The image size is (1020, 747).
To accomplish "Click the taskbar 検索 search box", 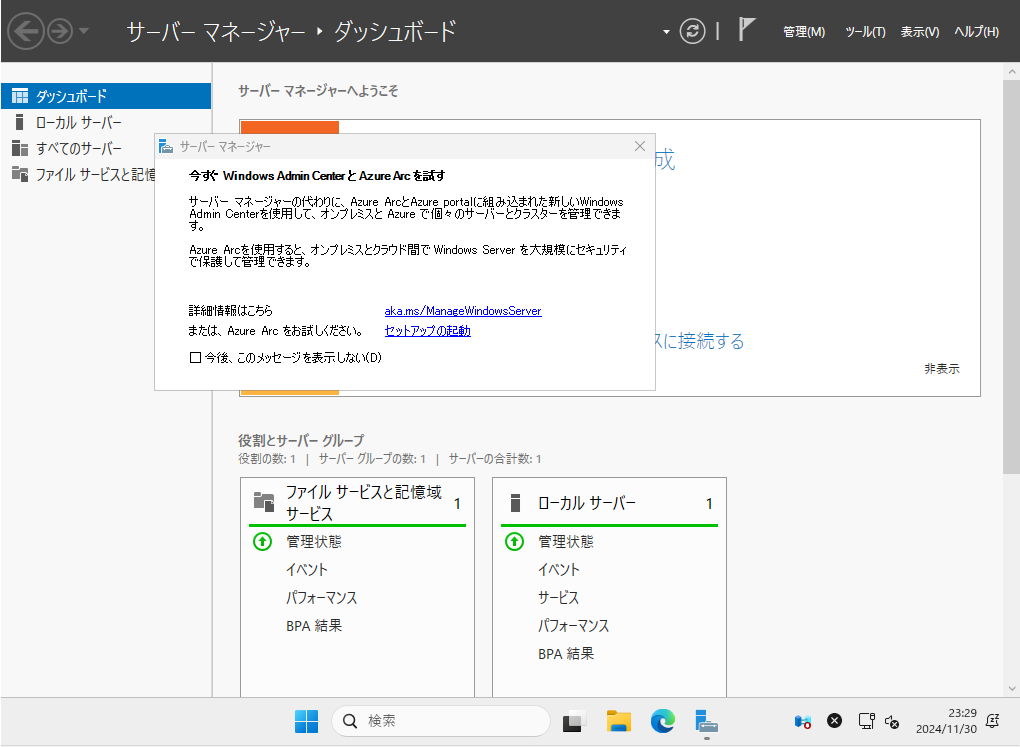I will 441,721.
